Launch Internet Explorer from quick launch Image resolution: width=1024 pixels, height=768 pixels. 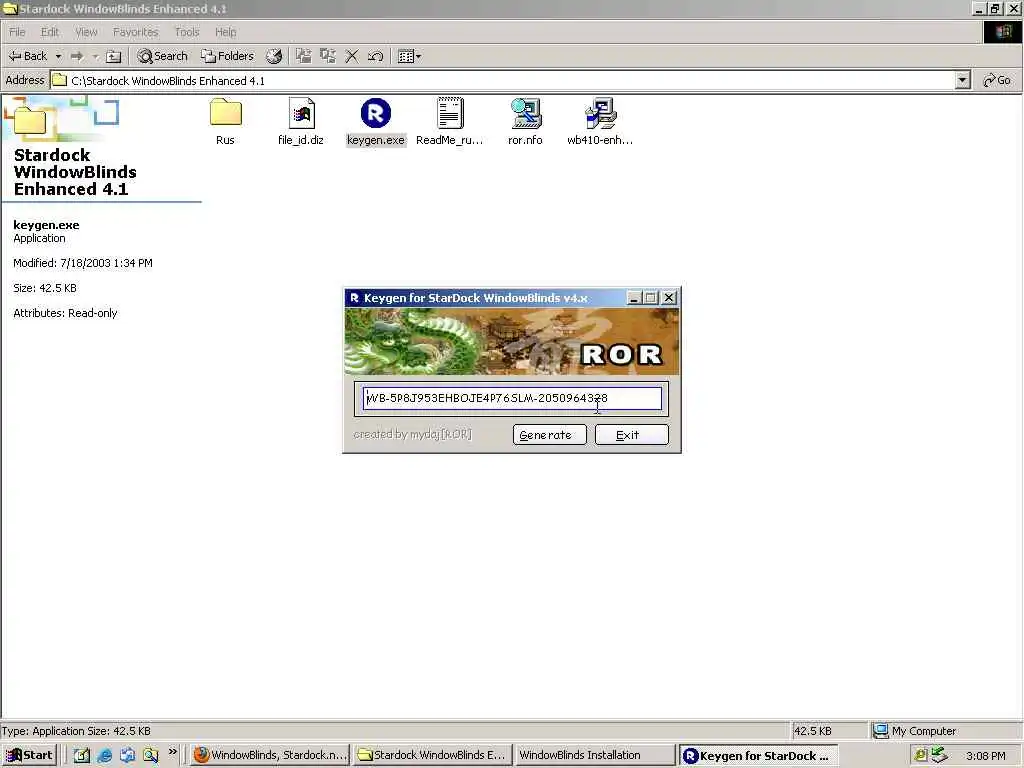[104, 755]
